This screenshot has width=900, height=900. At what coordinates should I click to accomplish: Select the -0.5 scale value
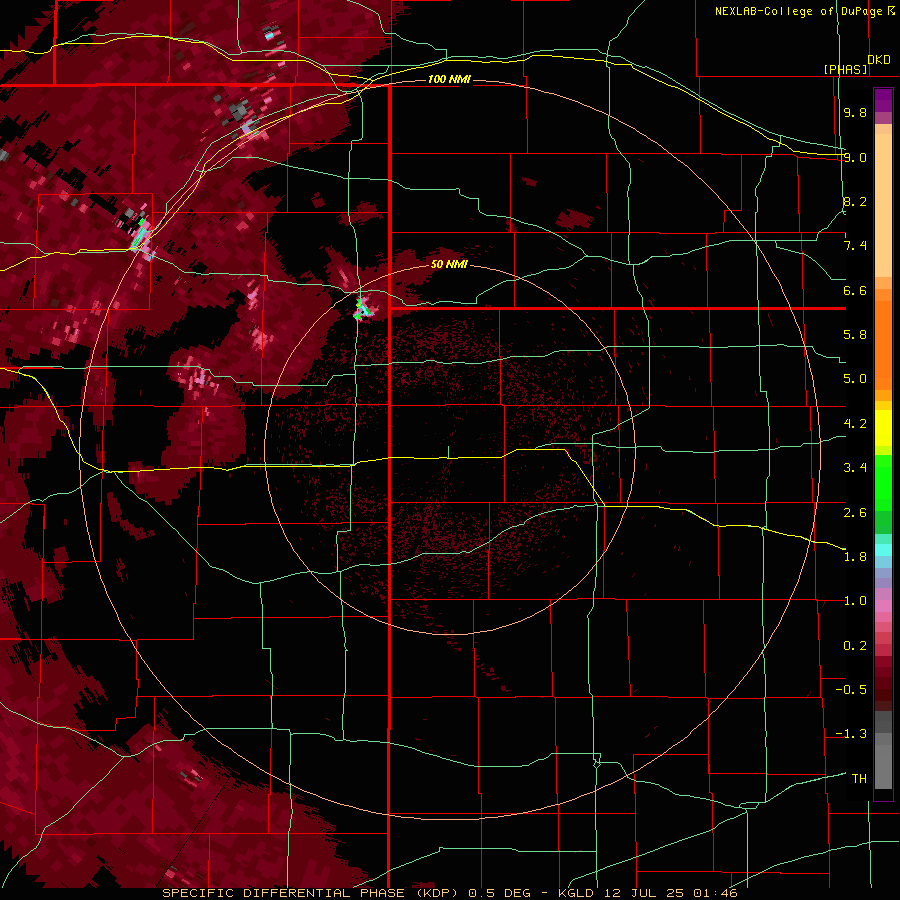click(851, 690)
